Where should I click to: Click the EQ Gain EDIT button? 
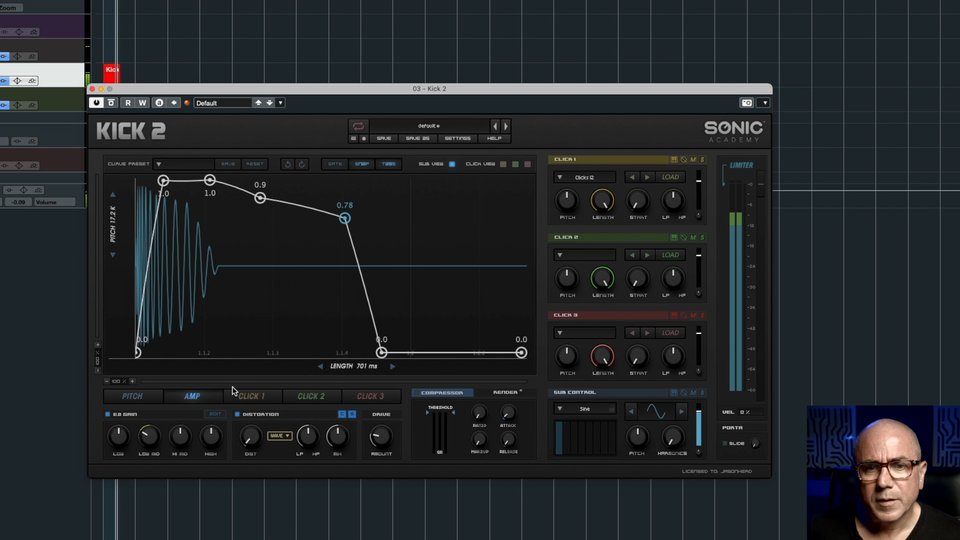[215, 414]
